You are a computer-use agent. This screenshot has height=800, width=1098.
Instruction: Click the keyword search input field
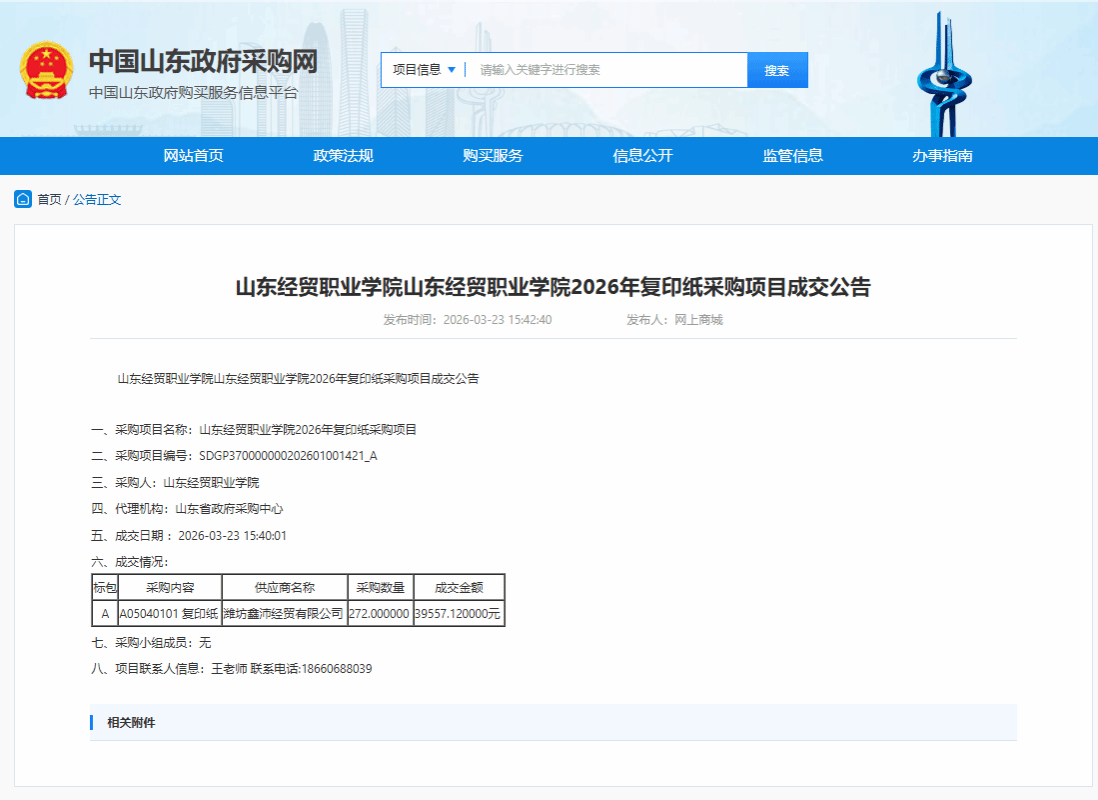tap(607, 70)
